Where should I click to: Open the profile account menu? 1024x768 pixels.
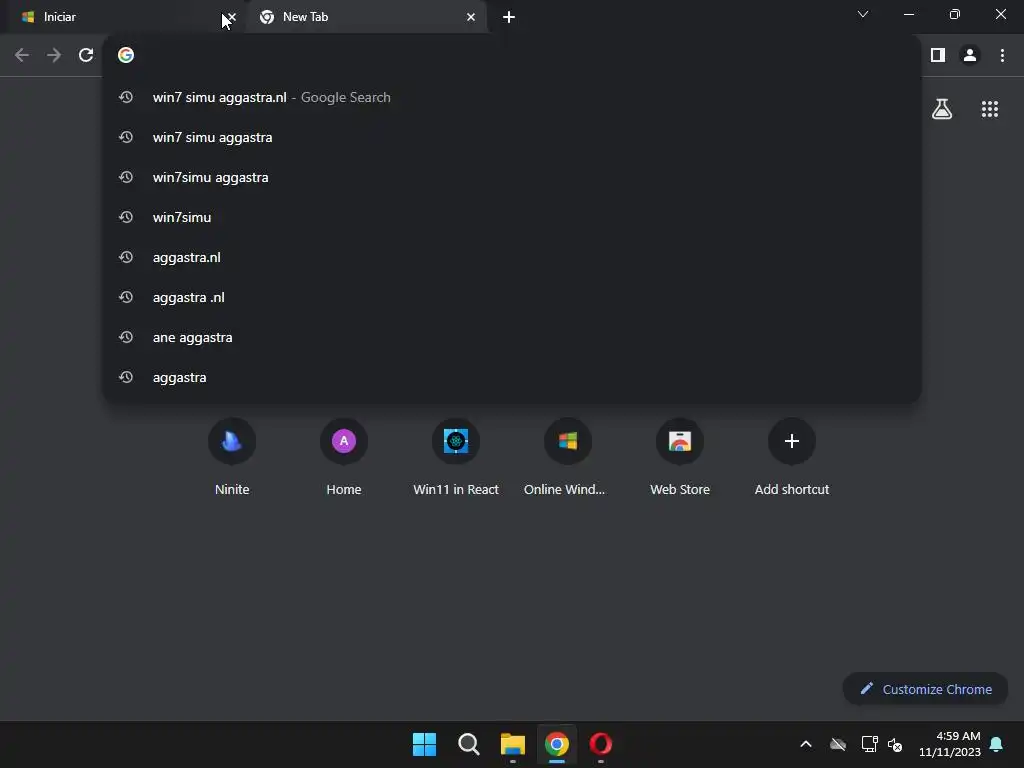(970, 56)
